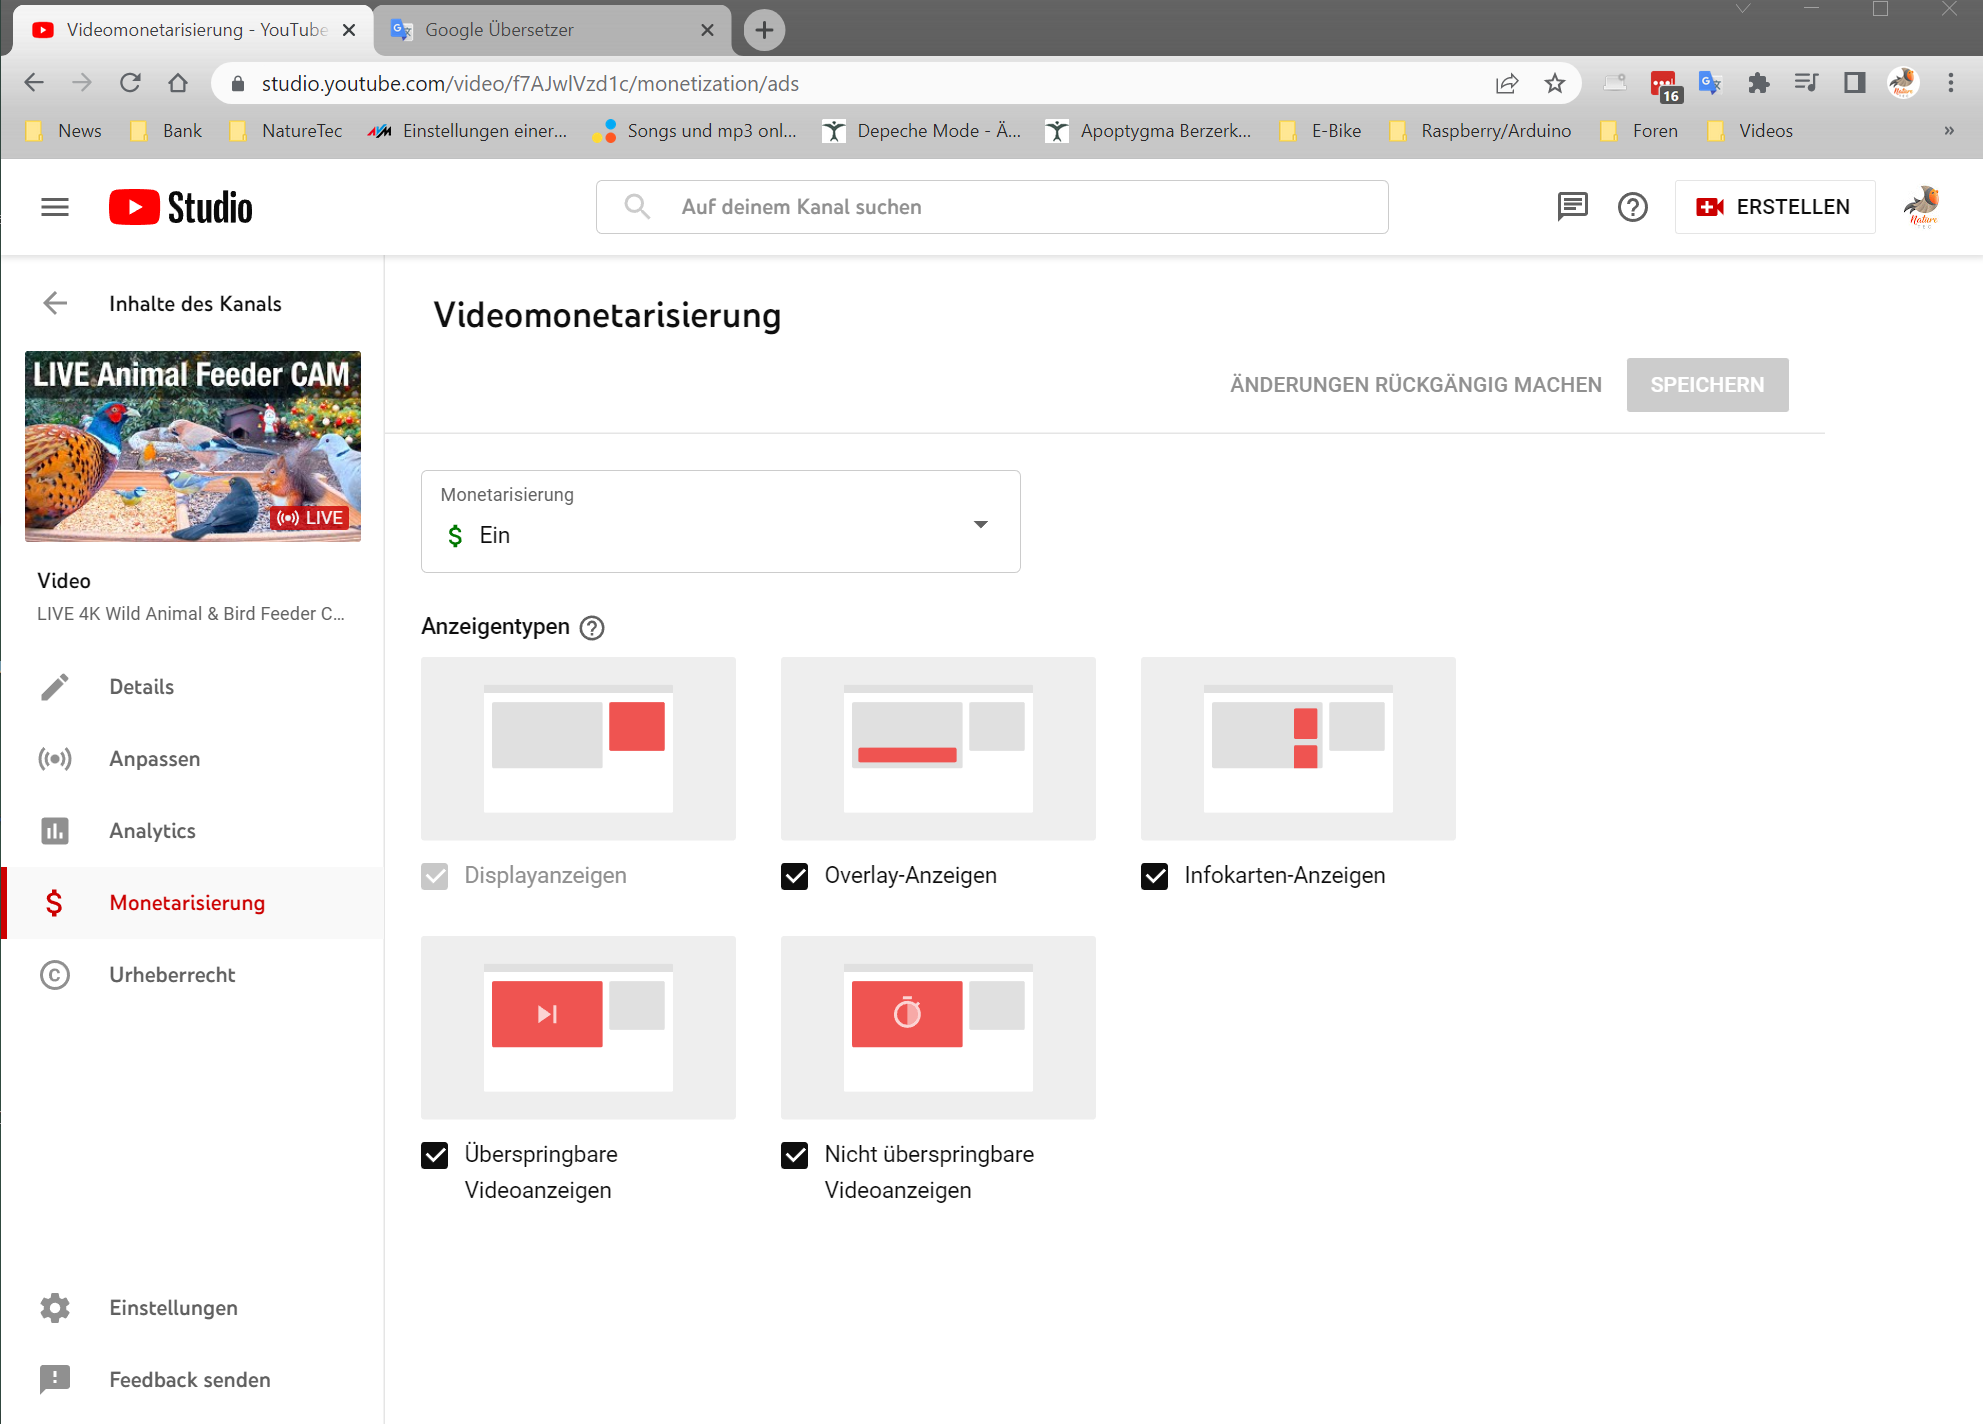The image size is (1983, 1424).
Task: Open Chrome's three-dot menu
Action: click(x=1950, y=84)
